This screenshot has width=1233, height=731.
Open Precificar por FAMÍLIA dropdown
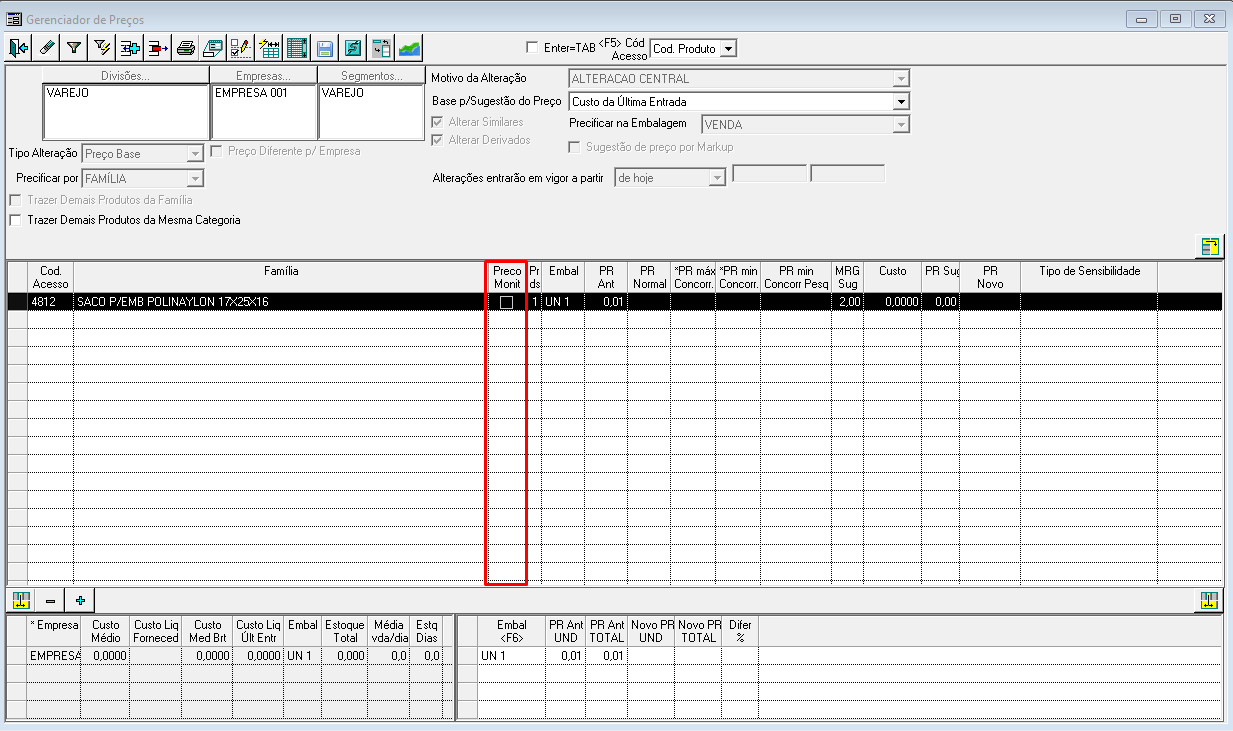click(x=195, y=178)
